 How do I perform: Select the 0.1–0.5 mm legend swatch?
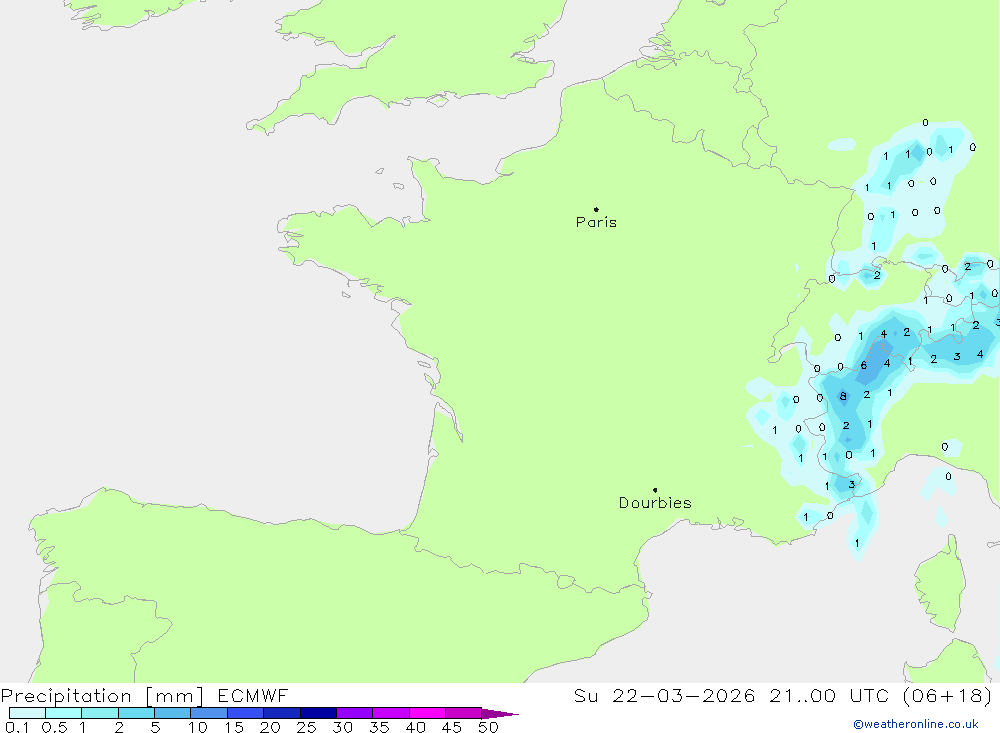coord(27,713)
